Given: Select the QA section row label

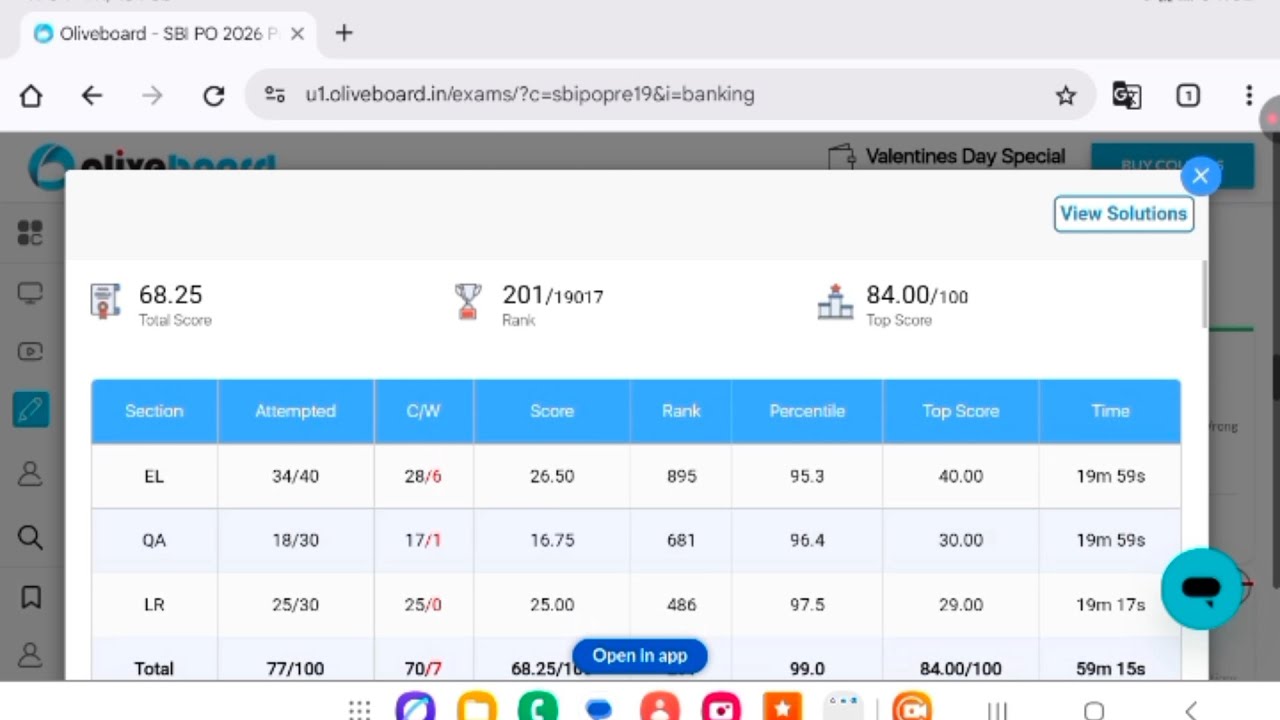Looking at the screenshot, I should [x=154, y=540].
